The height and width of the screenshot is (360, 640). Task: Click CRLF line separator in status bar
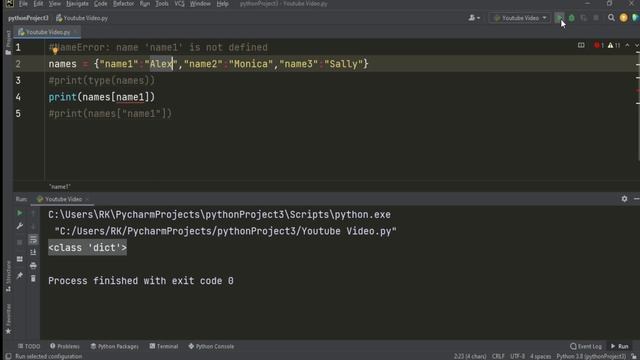click(498, 356)
